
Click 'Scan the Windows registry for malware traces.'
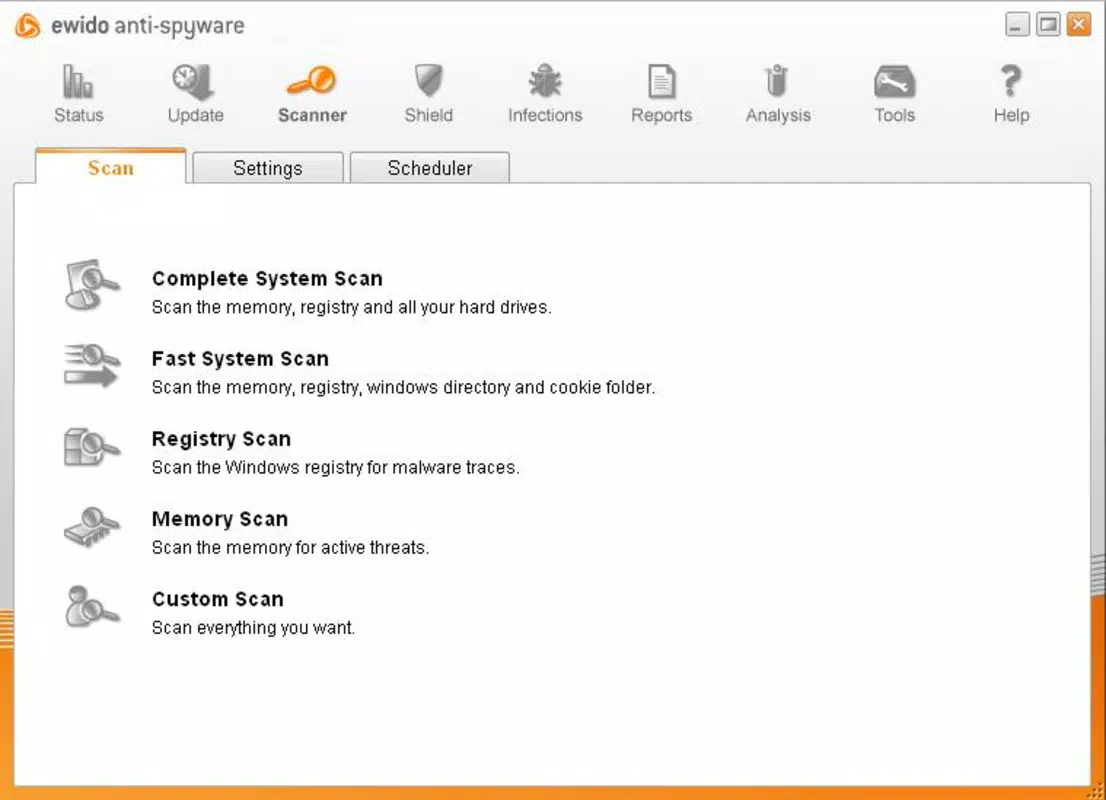[336, 468]
